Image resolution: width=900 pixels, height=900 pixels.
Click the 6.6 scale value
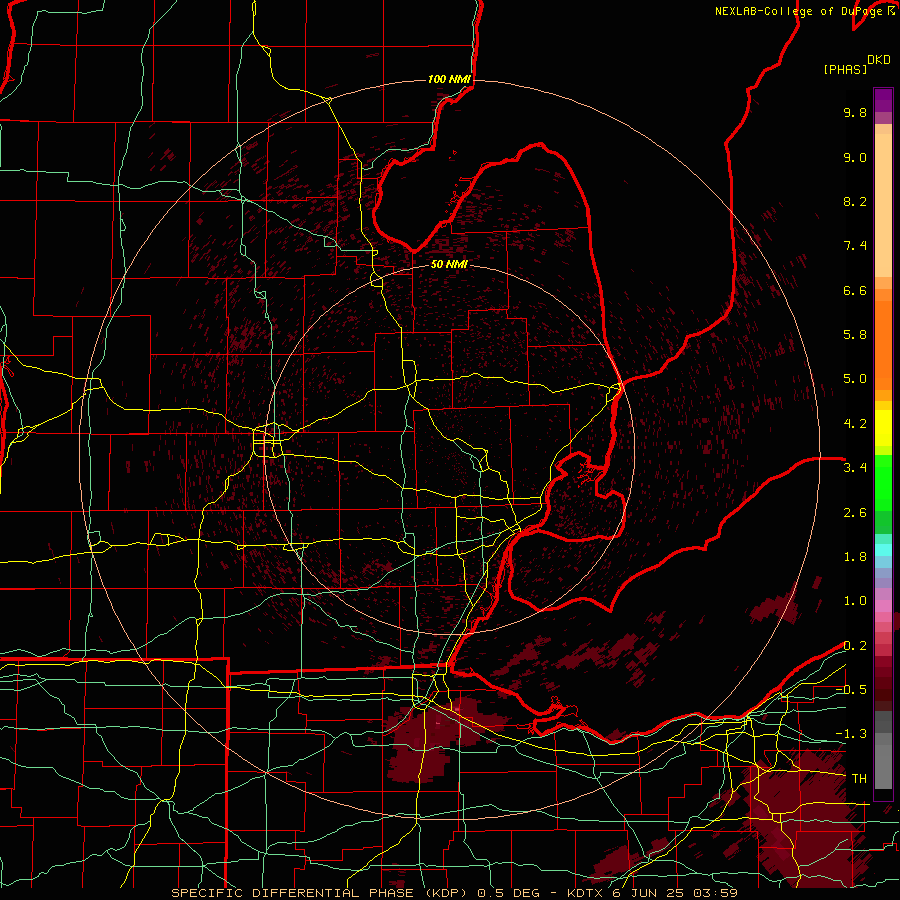coord(855,290)
